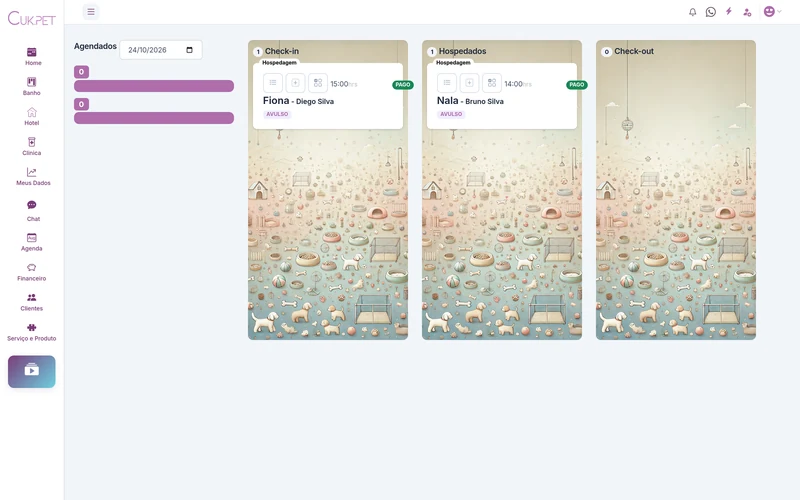Open the notifications bell
800x500 pixels.
pos(692,12)
